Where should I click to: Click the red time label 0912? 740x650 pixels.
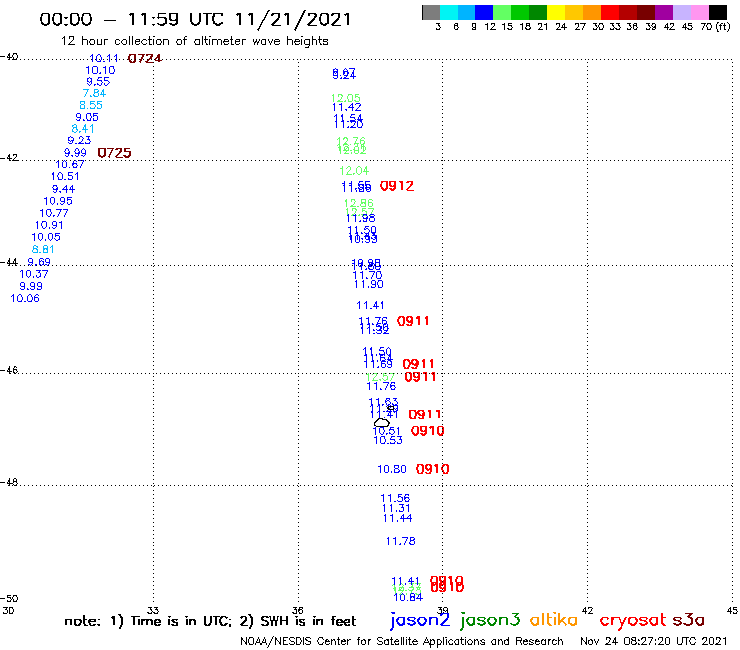click(397, 186)
